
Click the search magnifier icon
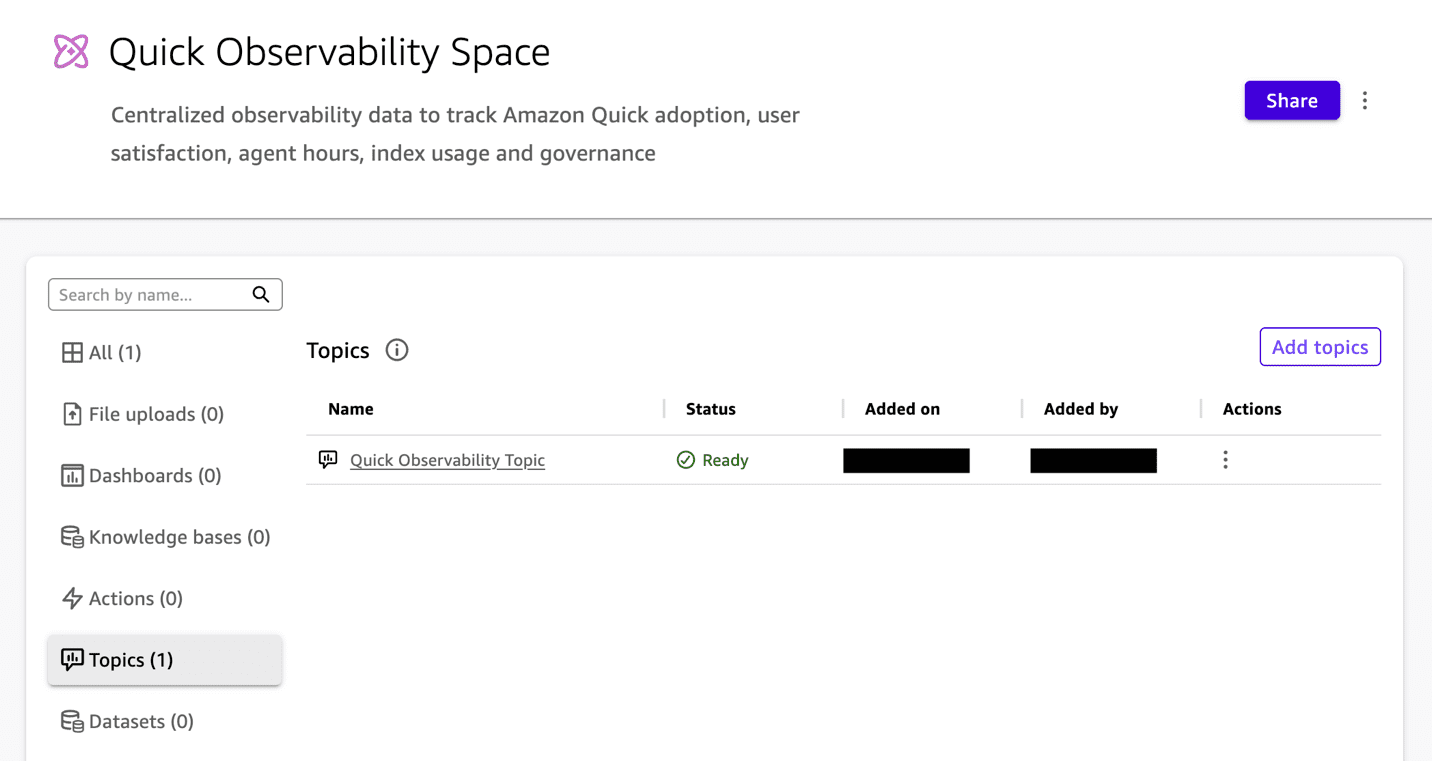261,294
